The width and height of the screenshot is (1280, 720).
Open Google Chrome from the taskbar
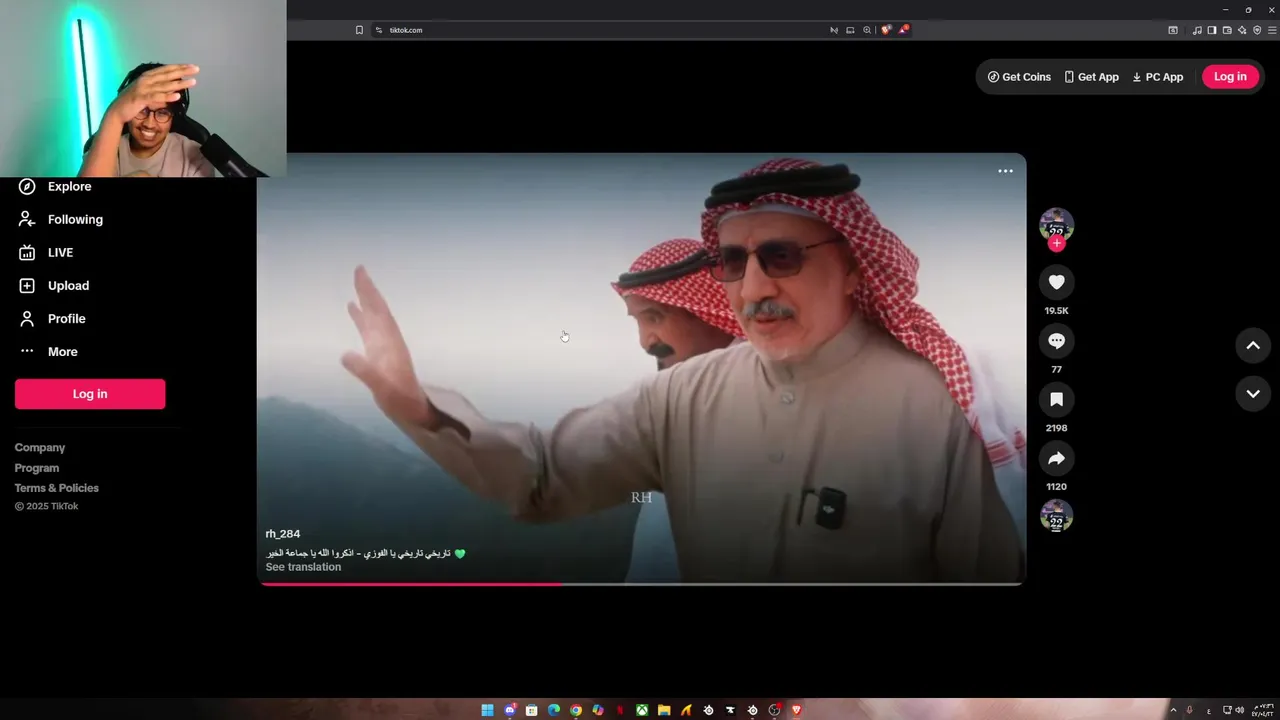[576, 710]
